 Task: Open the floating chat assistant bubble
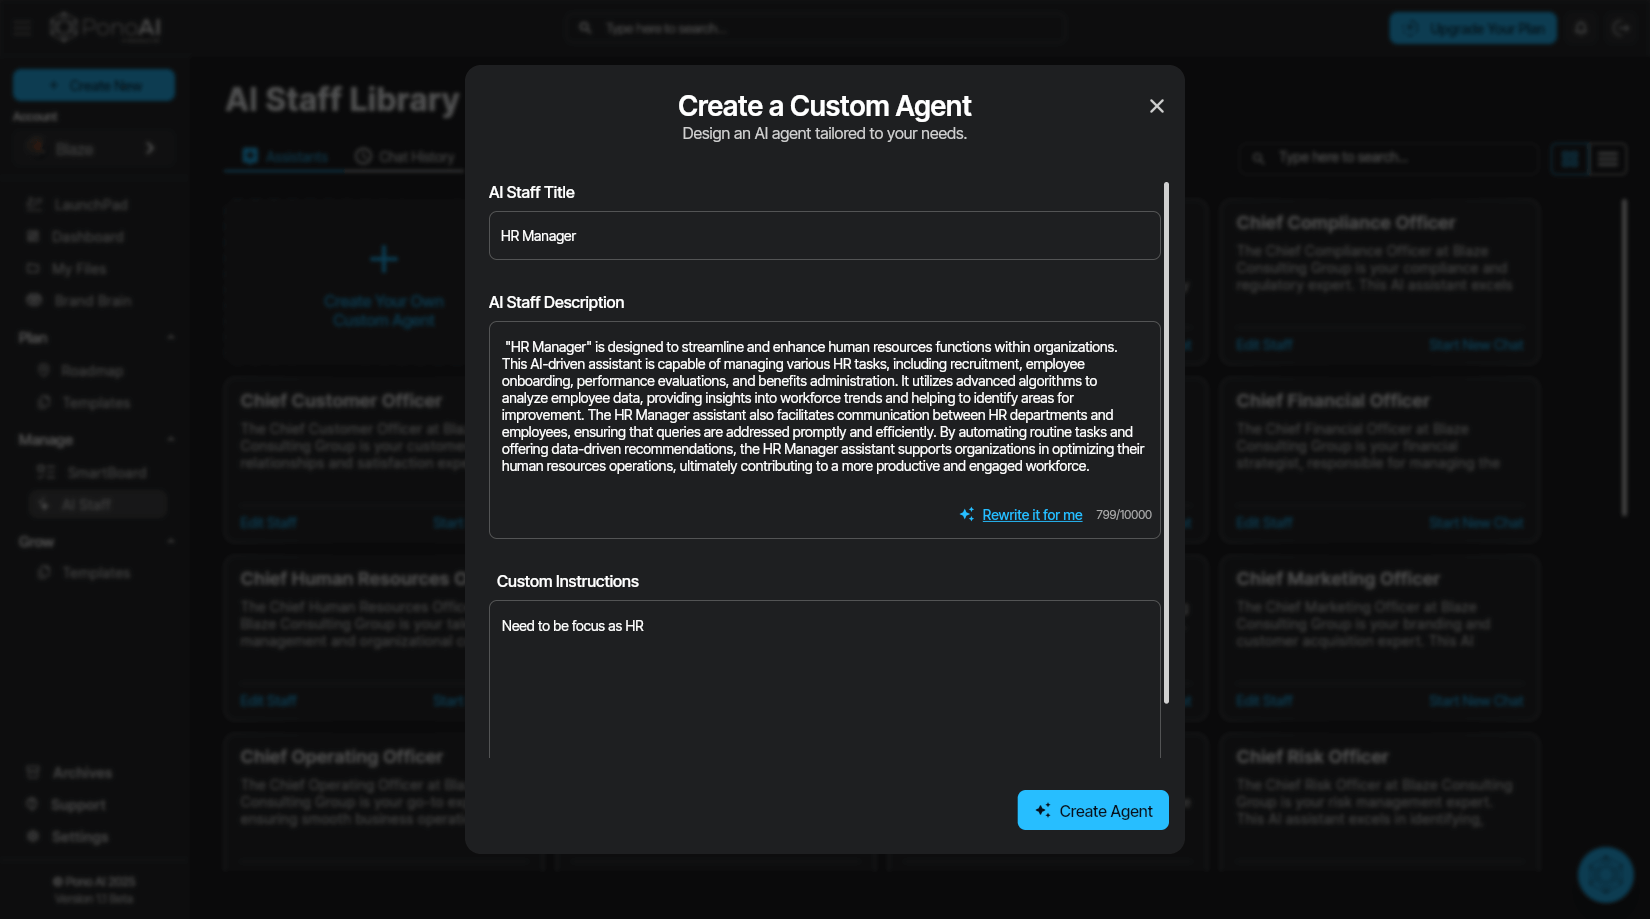(1606, 874)
